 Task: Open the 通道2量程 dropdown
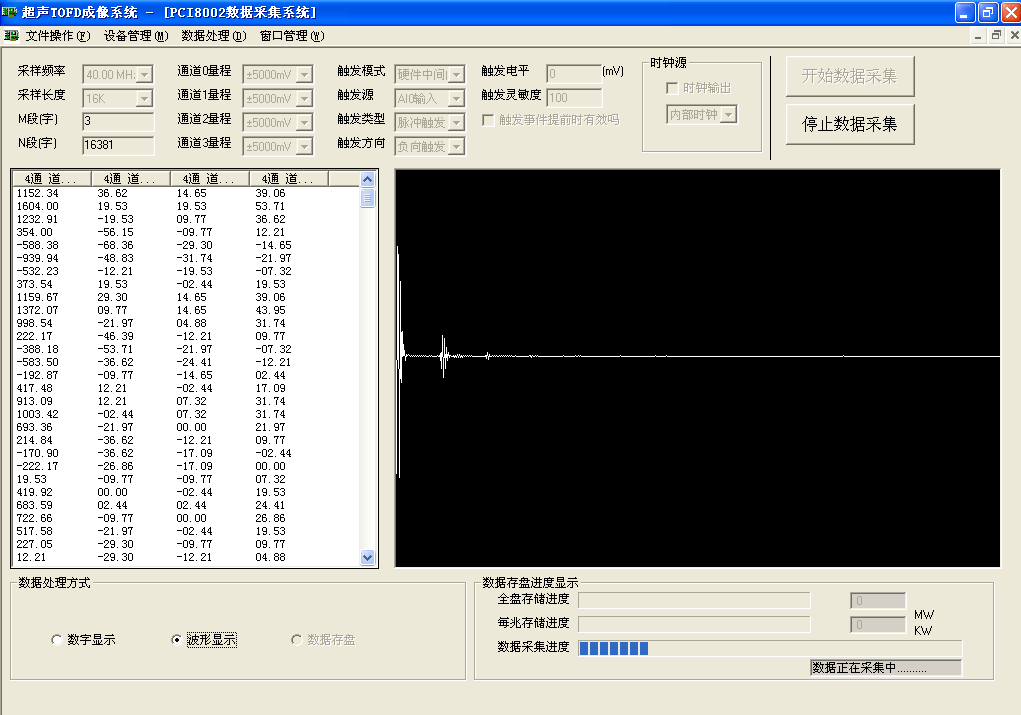point(304,123)
